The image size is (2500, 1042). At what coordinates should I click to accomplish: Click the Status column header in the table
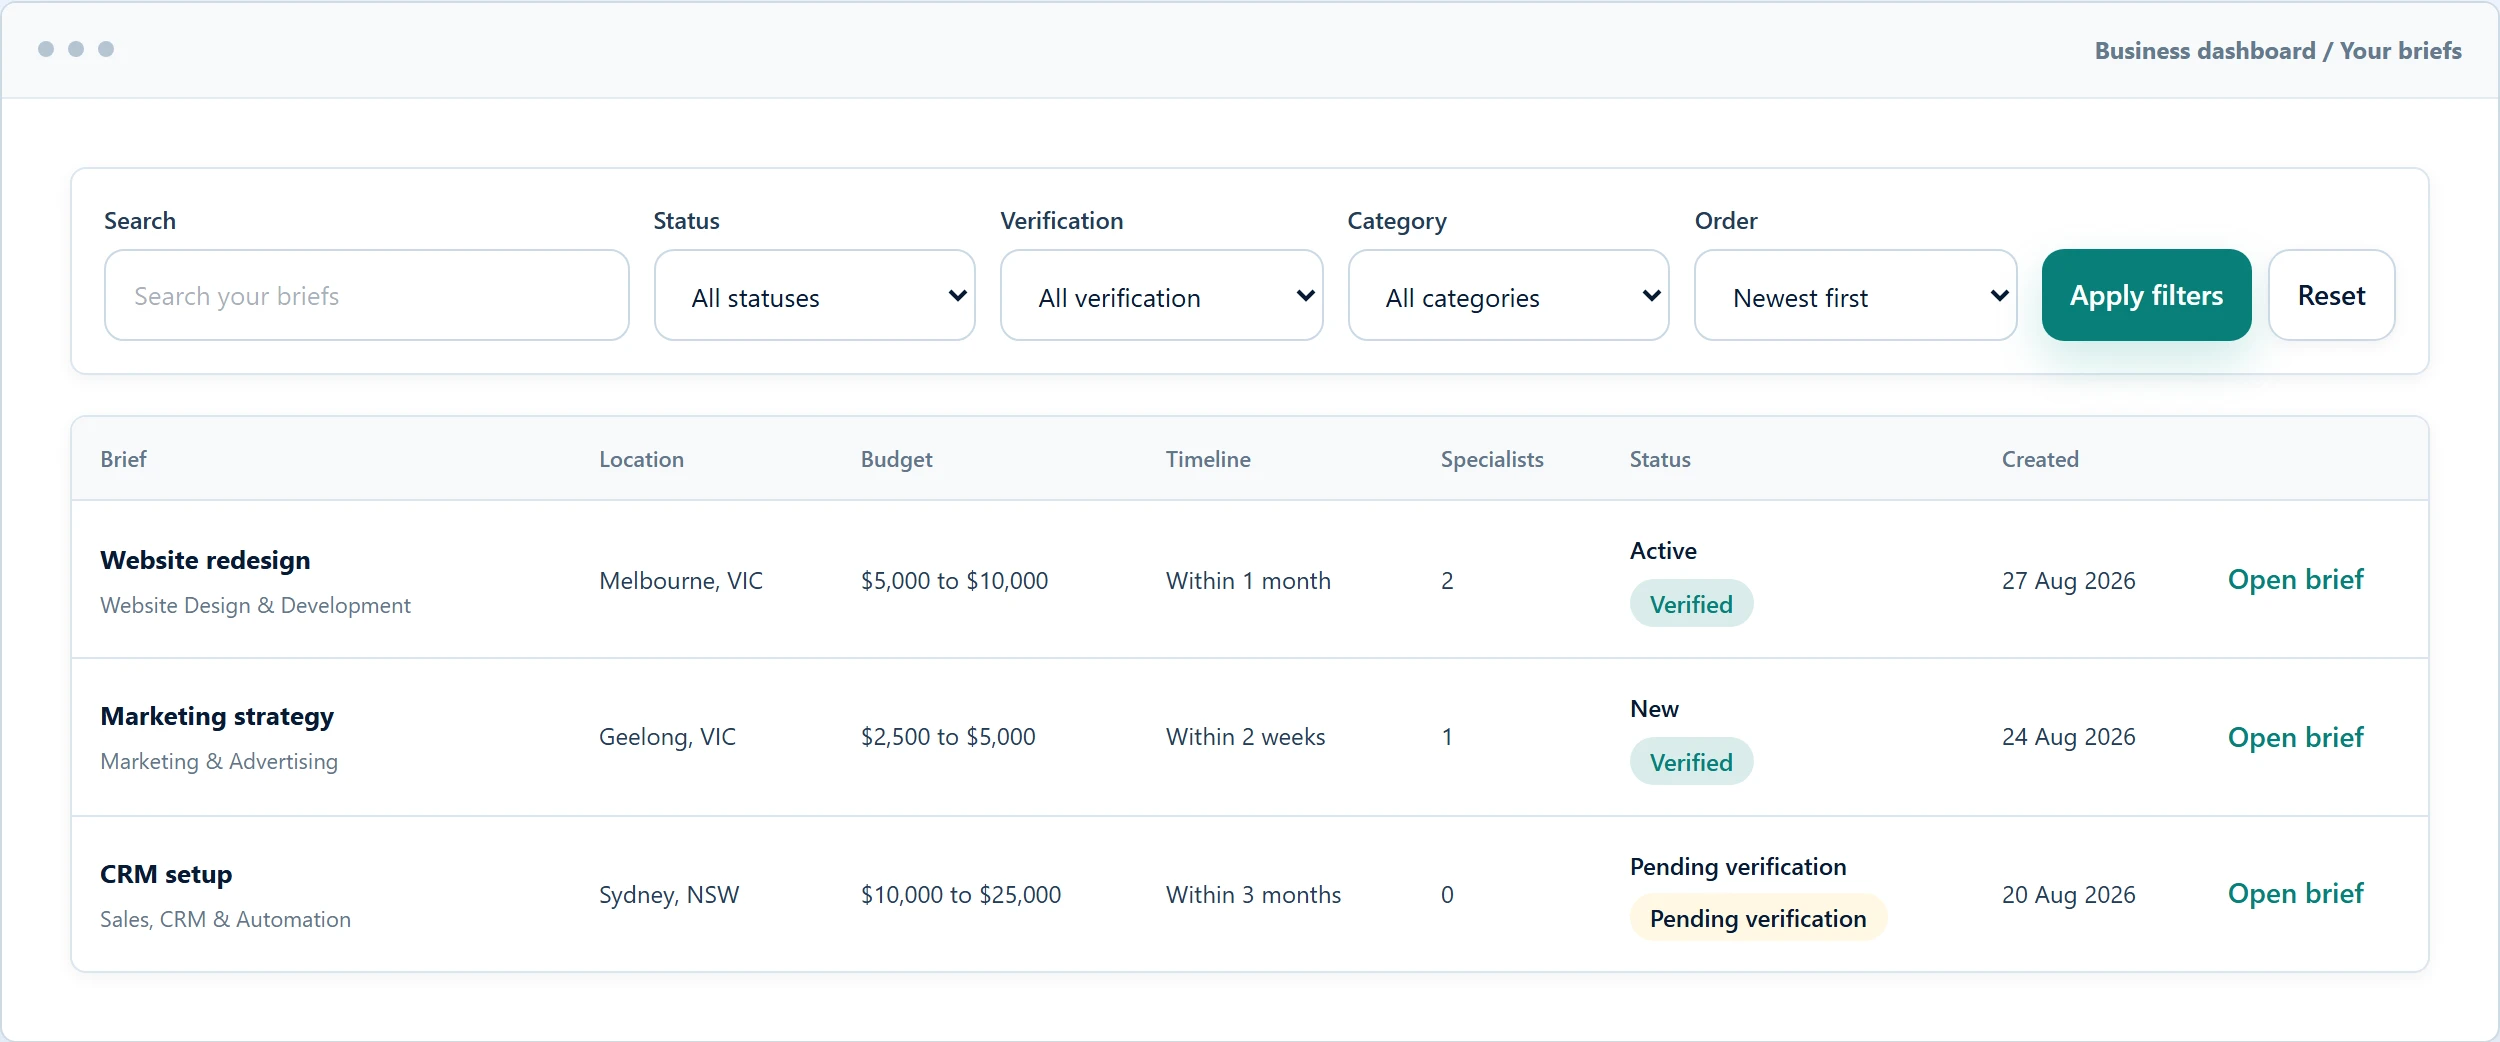pos(1660,459)
